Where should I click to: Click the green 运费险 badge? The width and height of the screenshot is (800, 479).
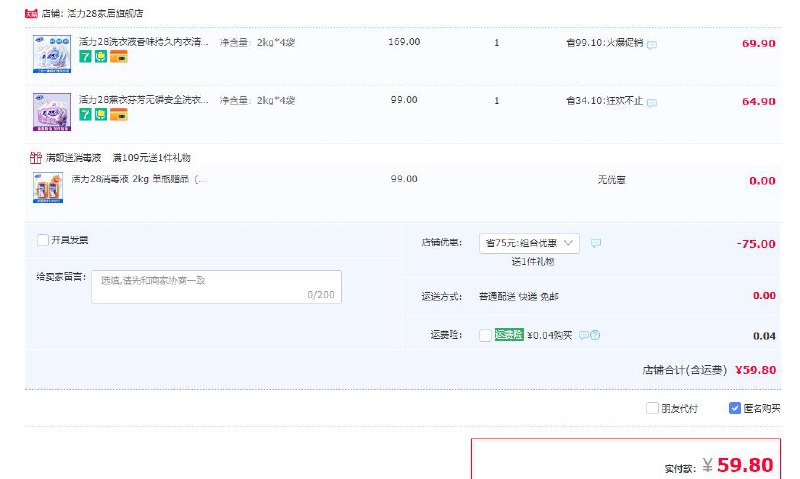point(509,335)
